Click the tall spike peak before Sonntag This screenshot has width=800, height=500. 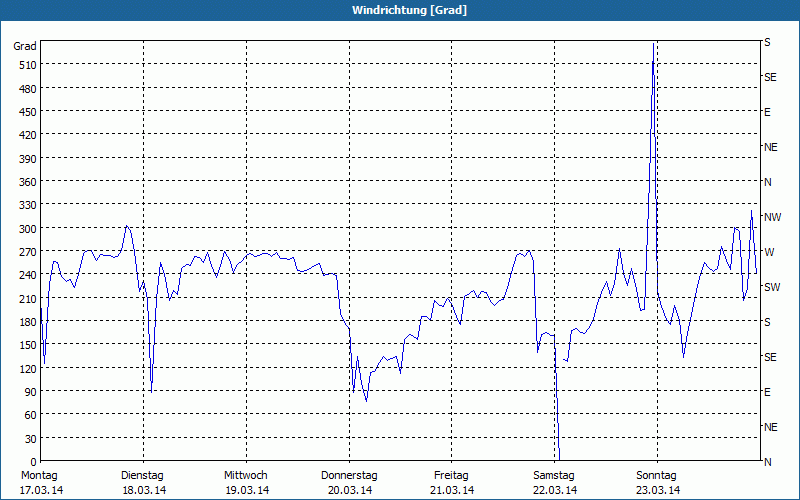653,45
